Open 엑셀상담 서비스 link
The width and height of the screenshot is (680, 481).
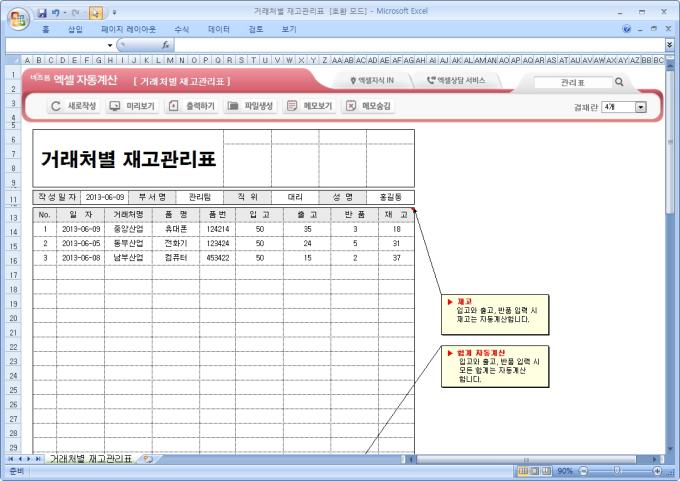(x=456, y=80)
